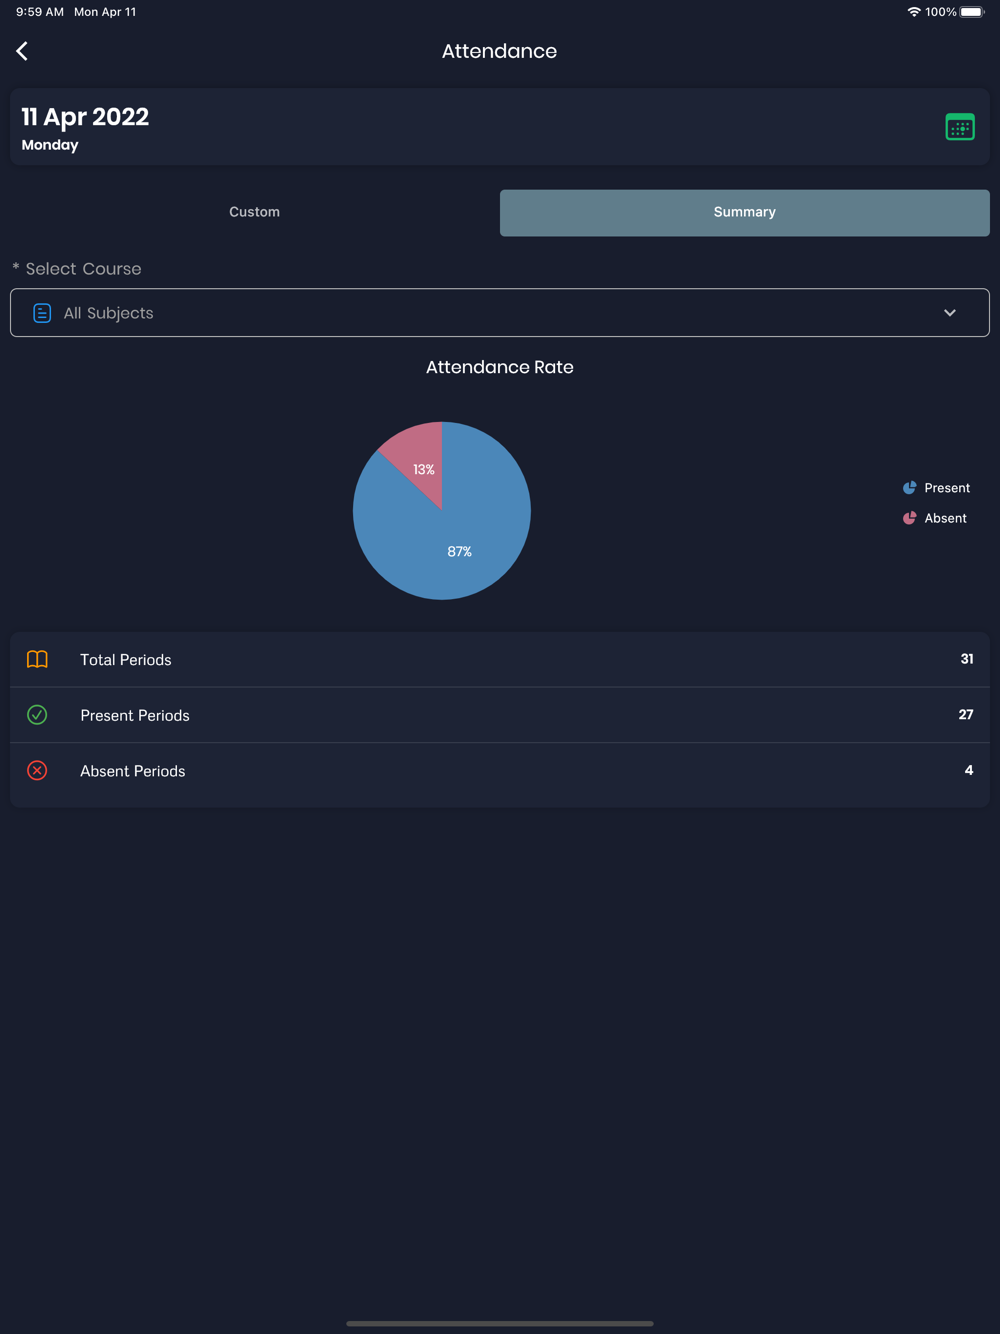Click the present periods value 27

point(966,715)
